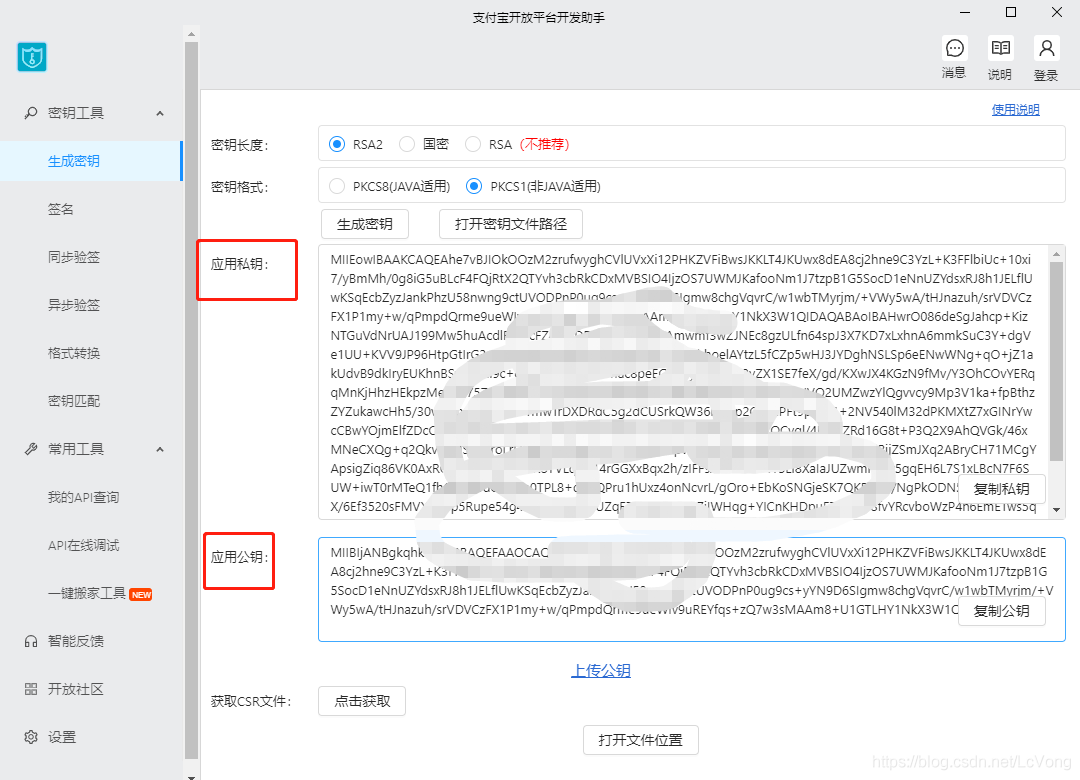
Task: Click the 密钥长度 label
Action: (x=240, y=145)
